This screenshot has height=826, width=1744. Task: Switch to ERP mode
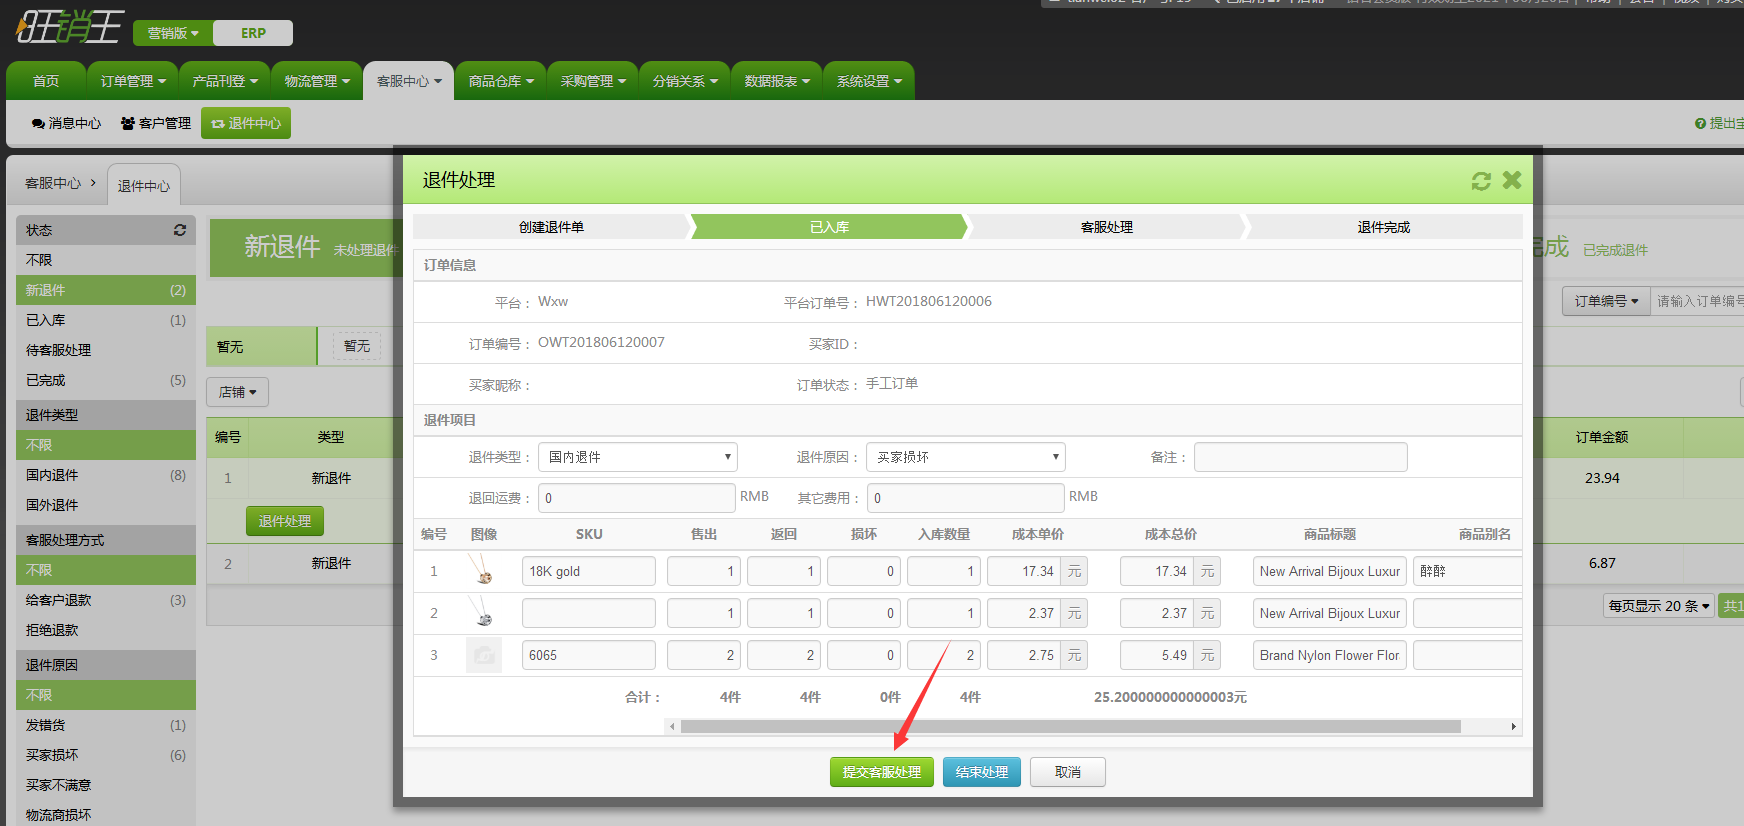(253, 33)
